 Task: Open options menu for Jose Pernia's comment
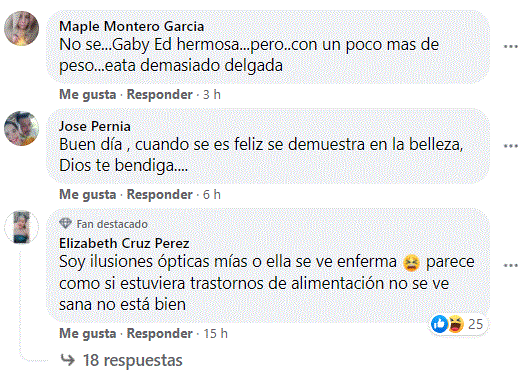(510, 146)
